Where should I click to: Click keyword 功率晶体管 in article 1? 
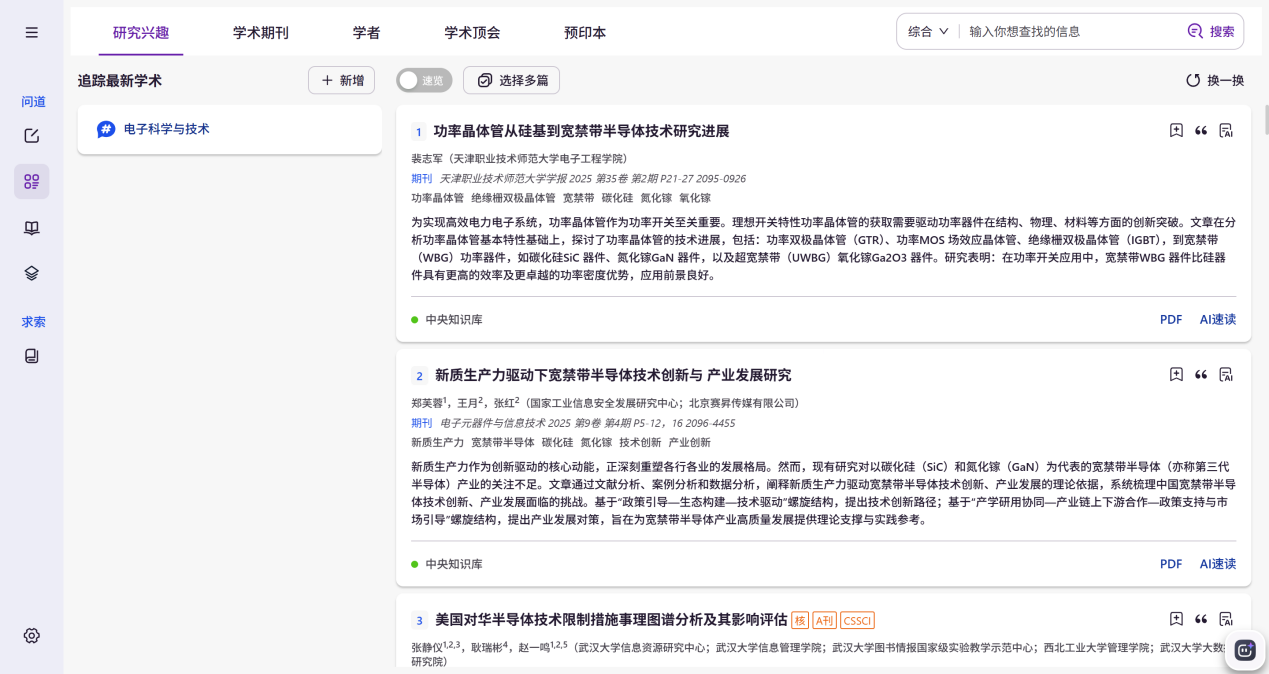[x=437, y=198]
